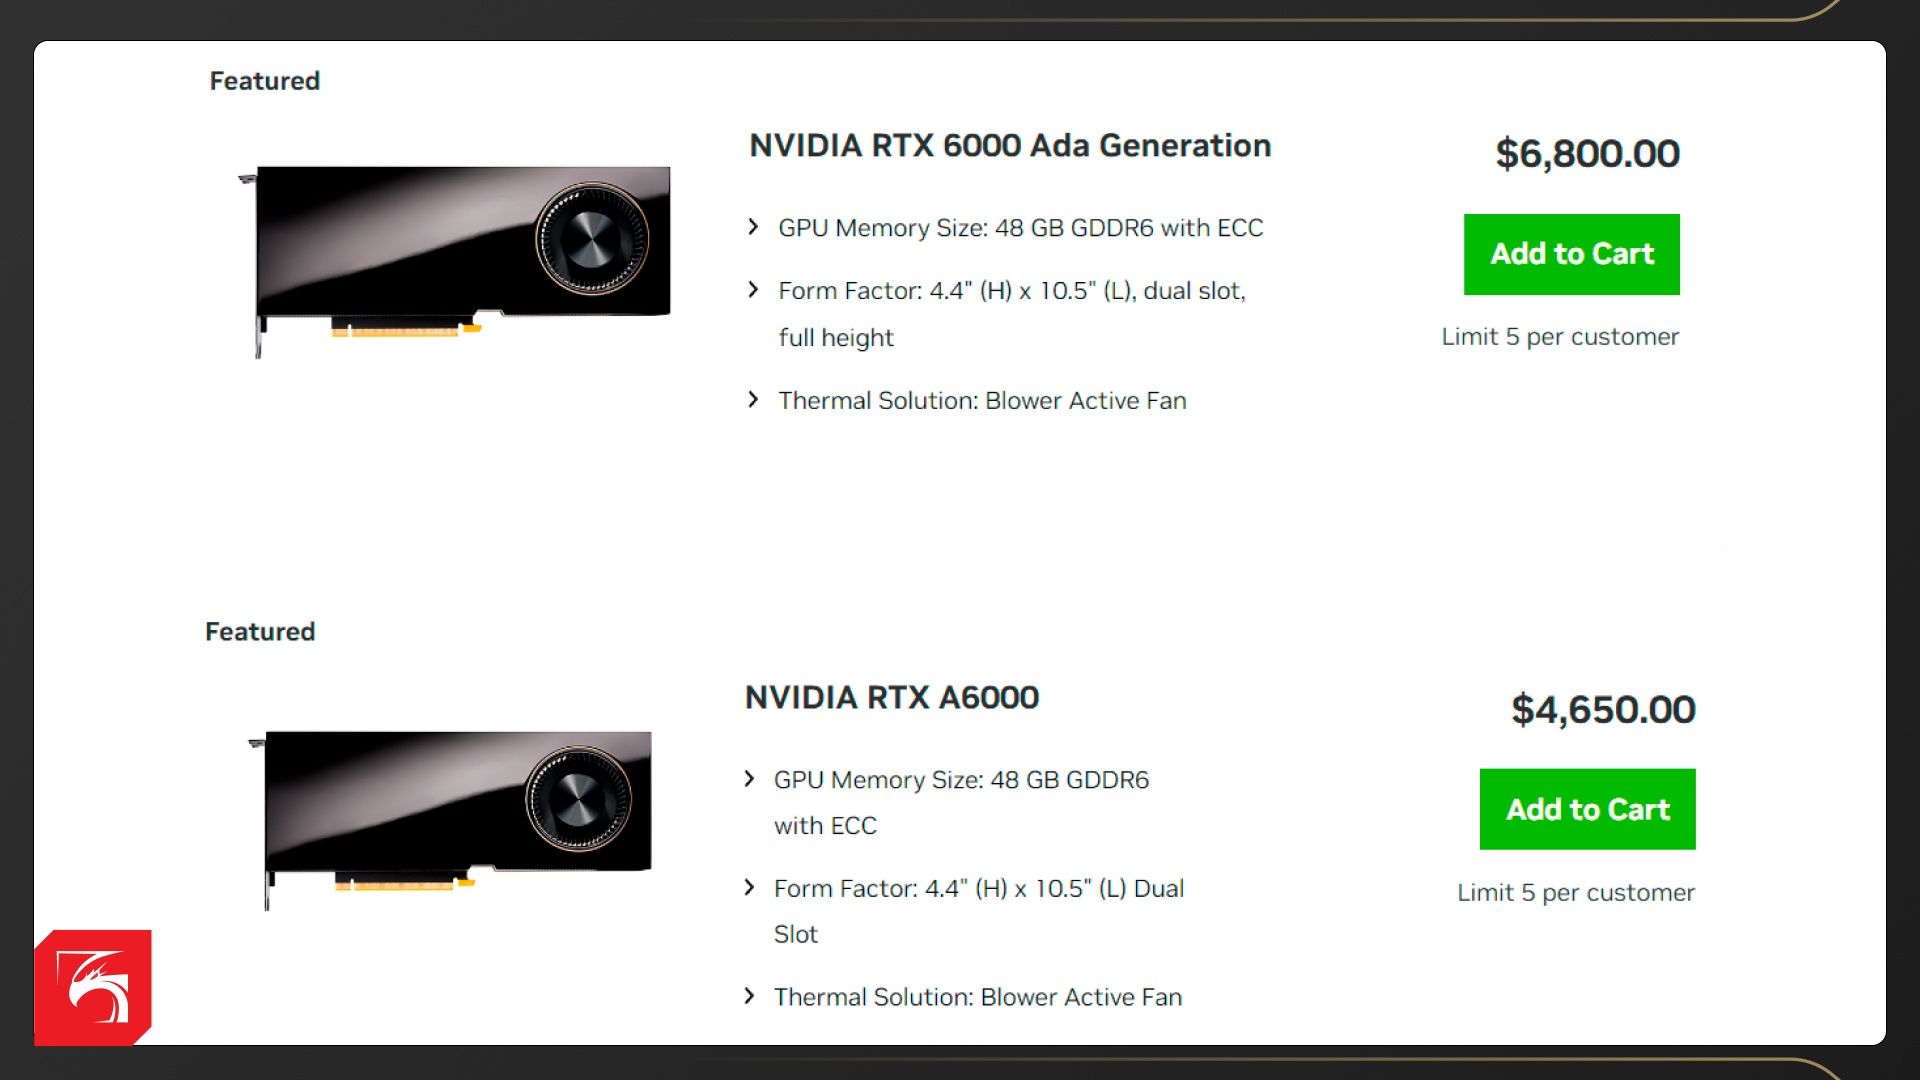Click the $4,650.00 price

pos(1603,710)
